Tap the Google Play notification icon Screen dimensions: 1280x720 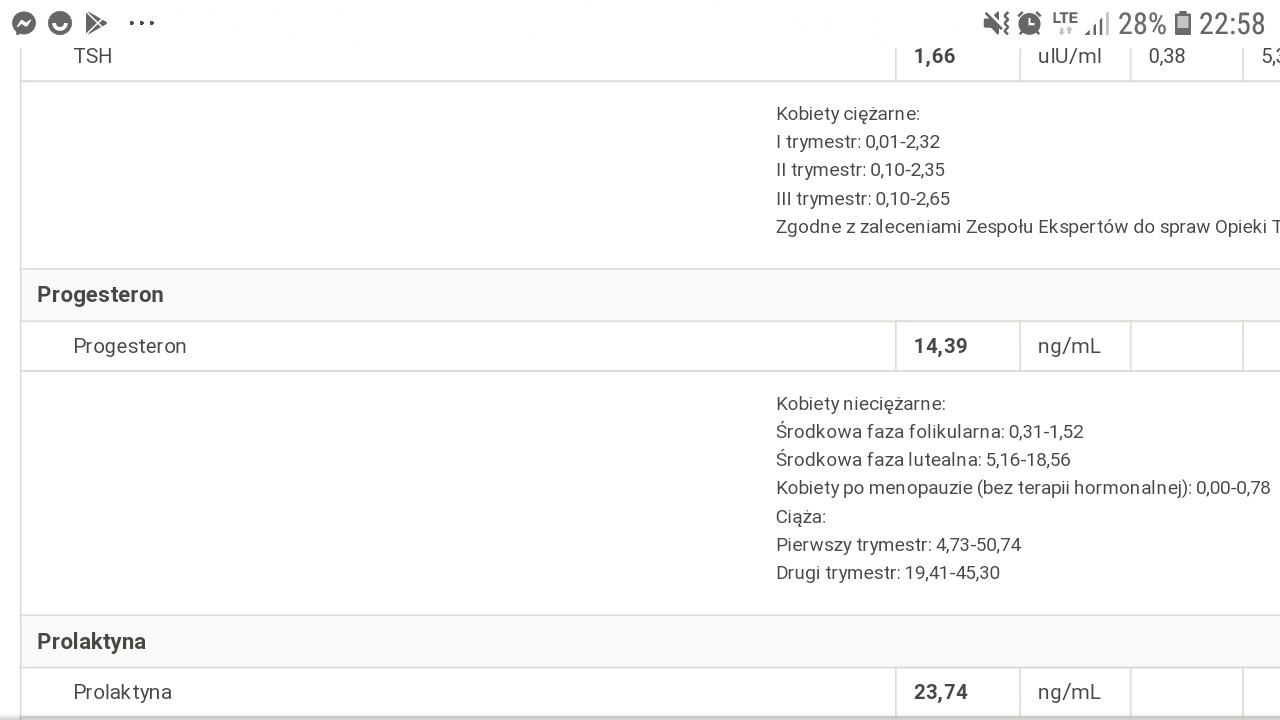click(96, 23)
